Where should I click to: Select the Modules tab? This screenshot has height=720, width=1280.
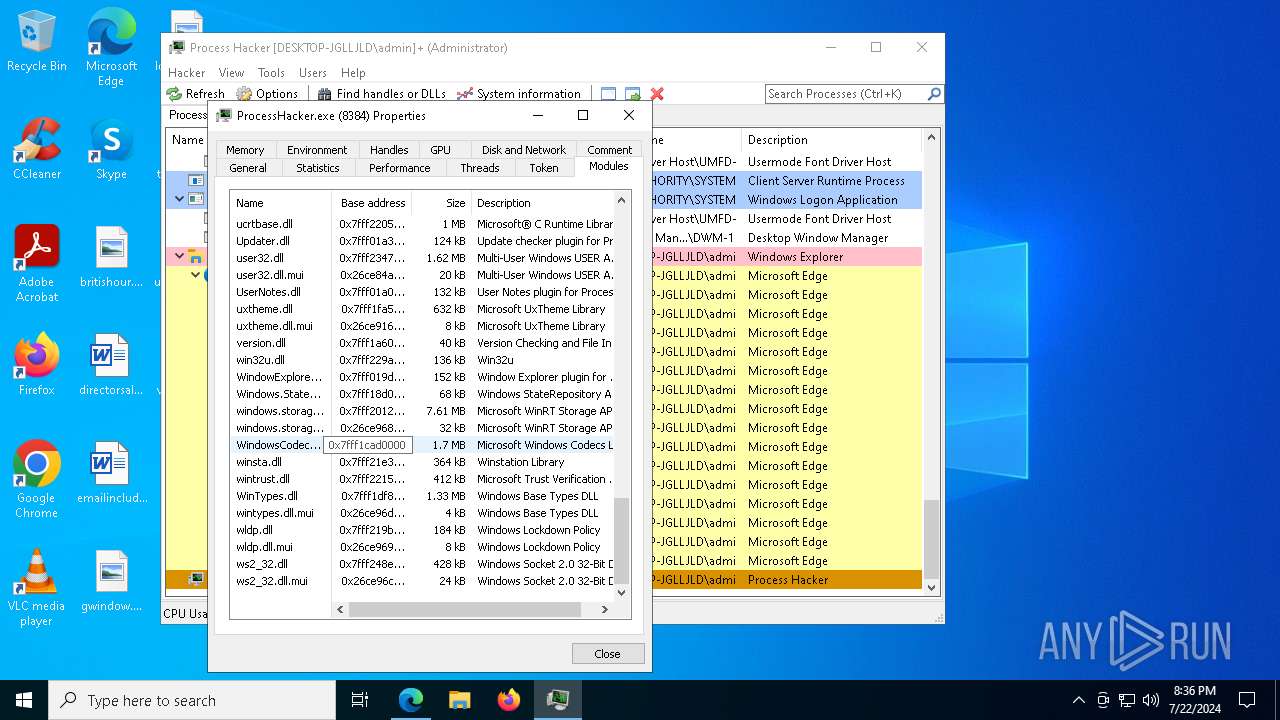click(608, 167)
